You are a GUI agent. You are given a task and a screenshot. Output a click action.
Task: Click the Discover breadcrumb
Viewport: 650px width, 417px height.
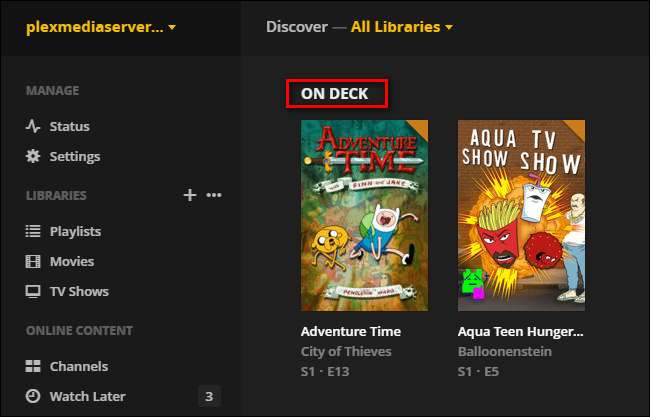[x=297, y=27]
